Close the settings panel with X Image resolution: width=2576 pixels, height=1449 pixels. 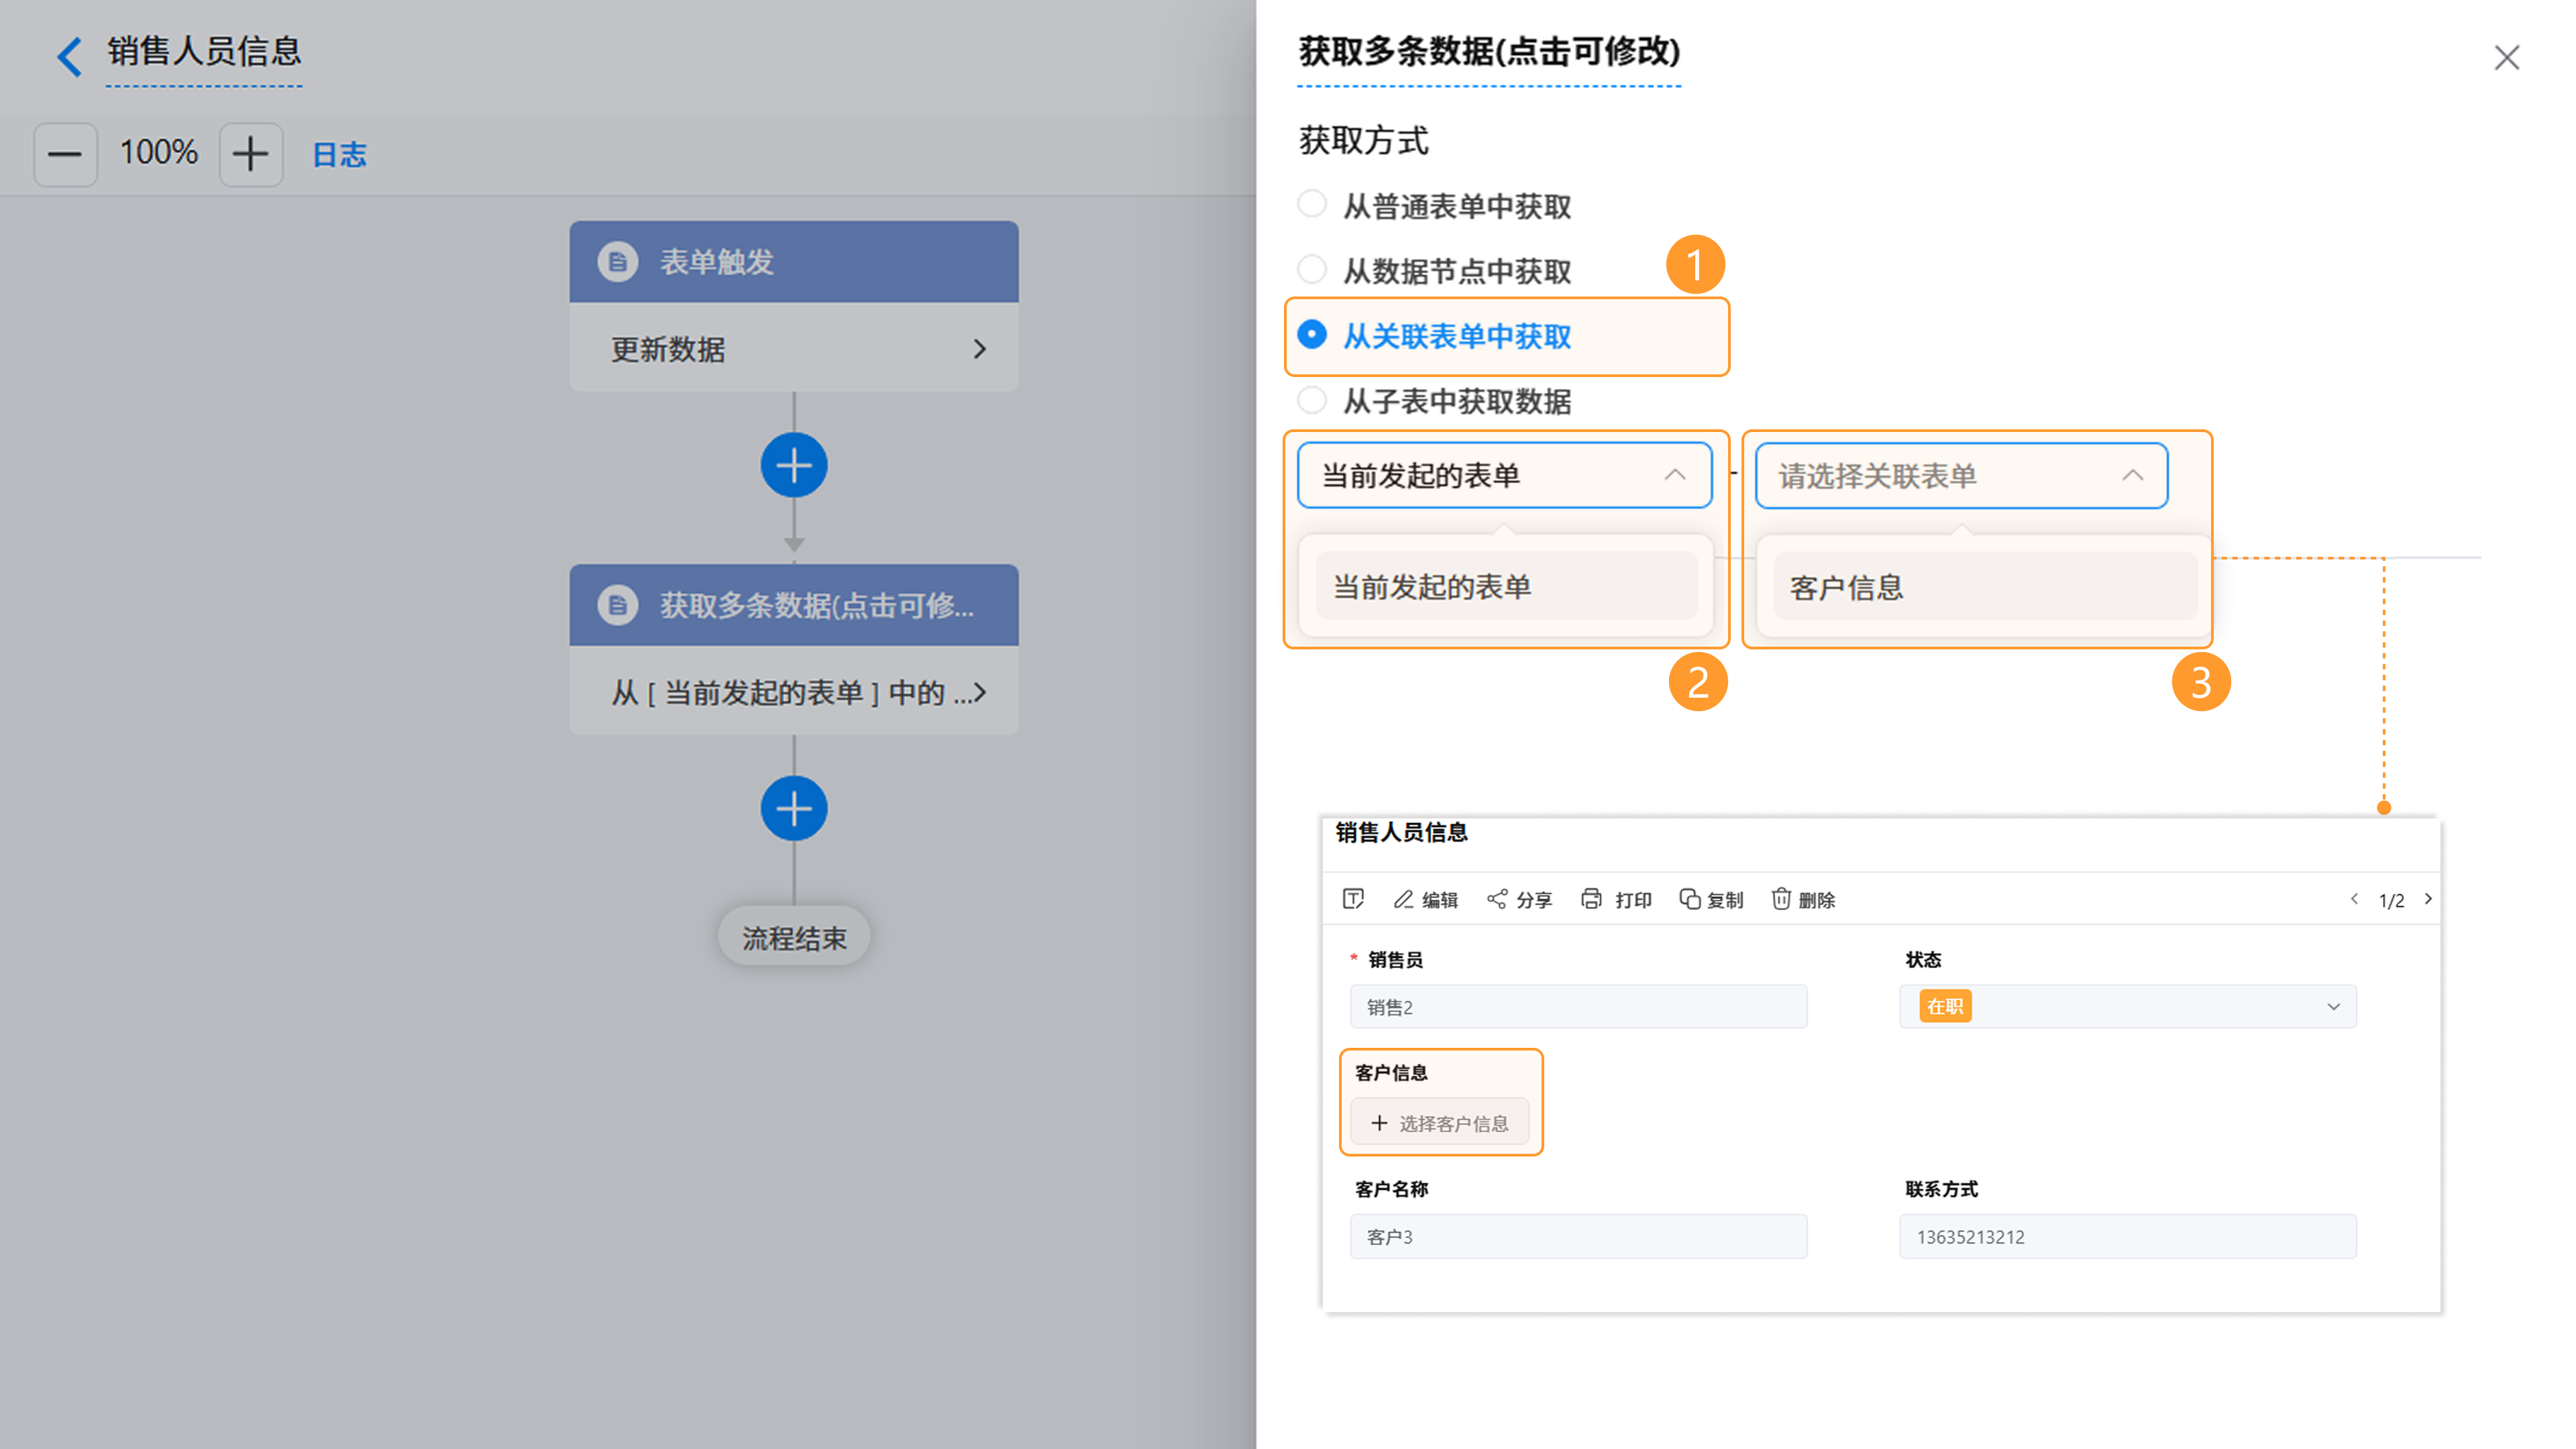(2506, 58)
